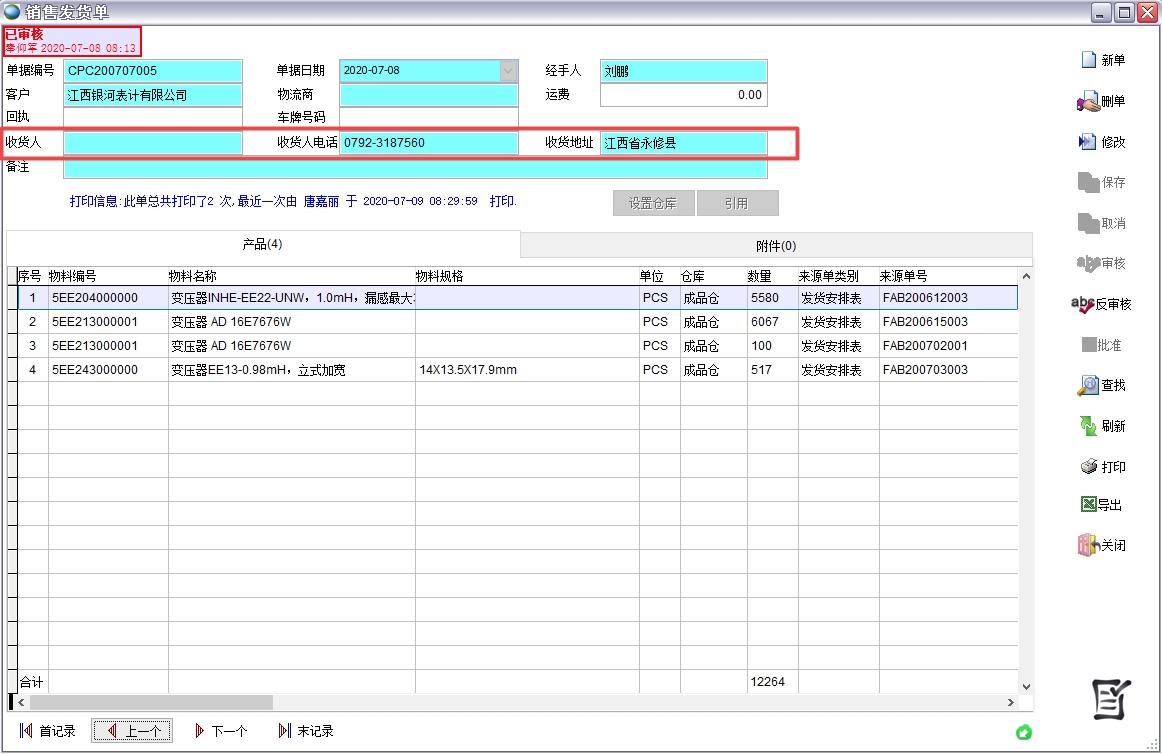Click 上一个 (previous record) button

[x=132, y=731]
